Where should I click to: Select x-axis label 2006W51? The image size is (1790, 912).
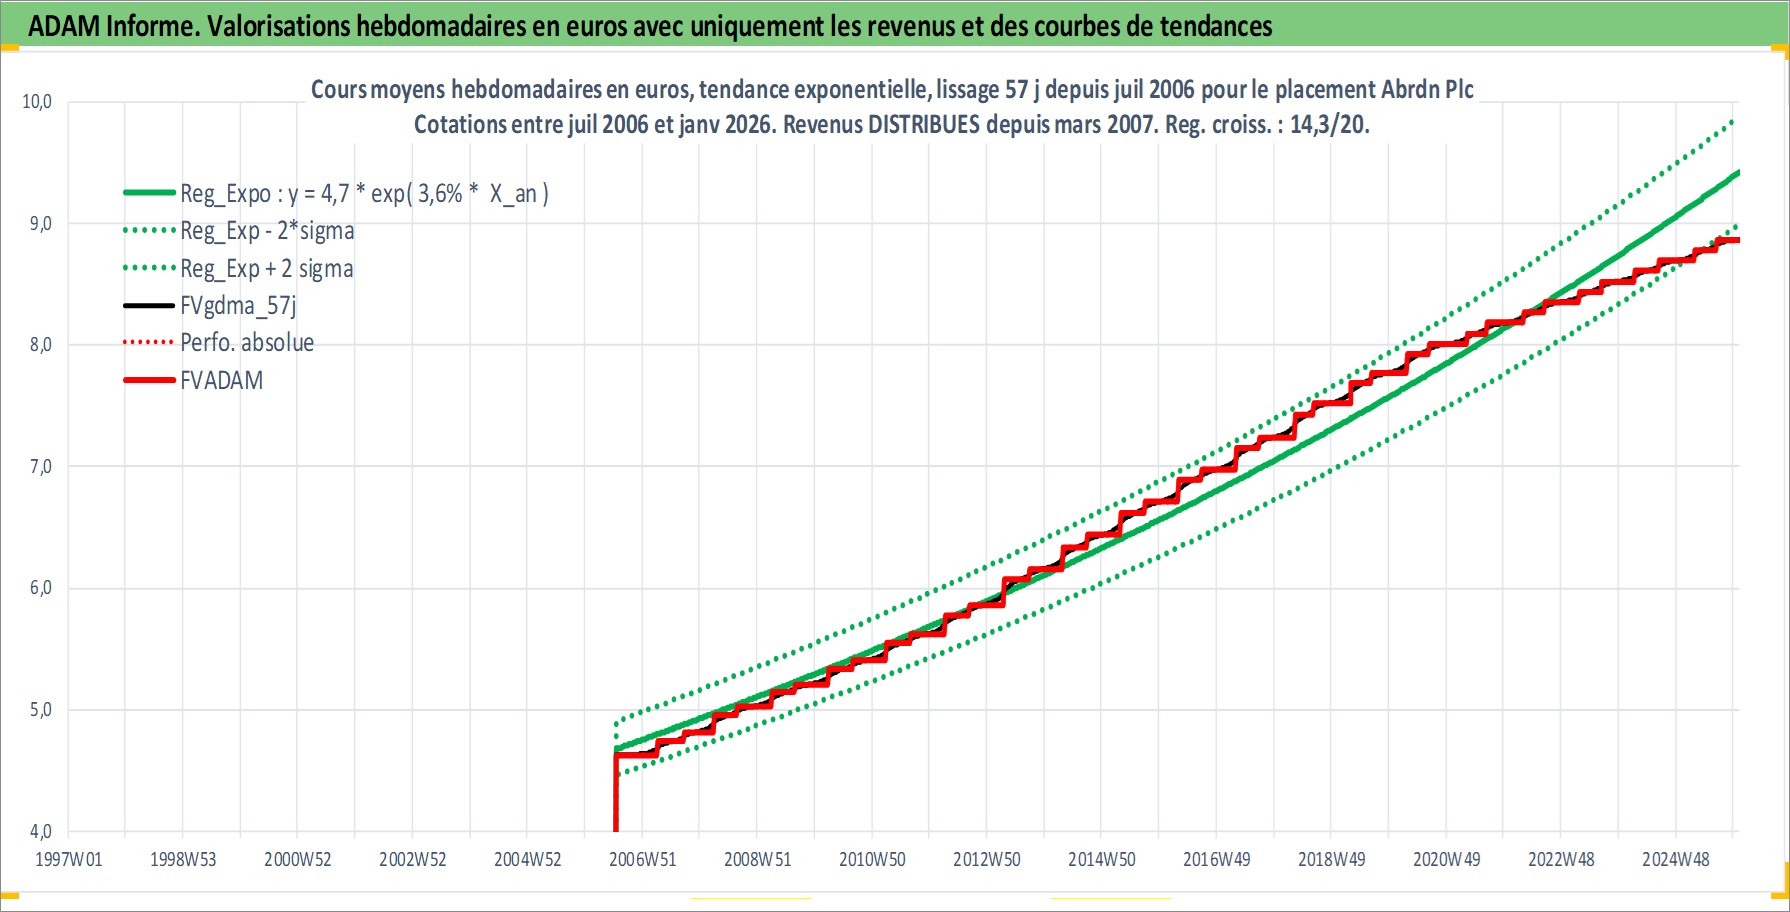[x=643, y=860]
